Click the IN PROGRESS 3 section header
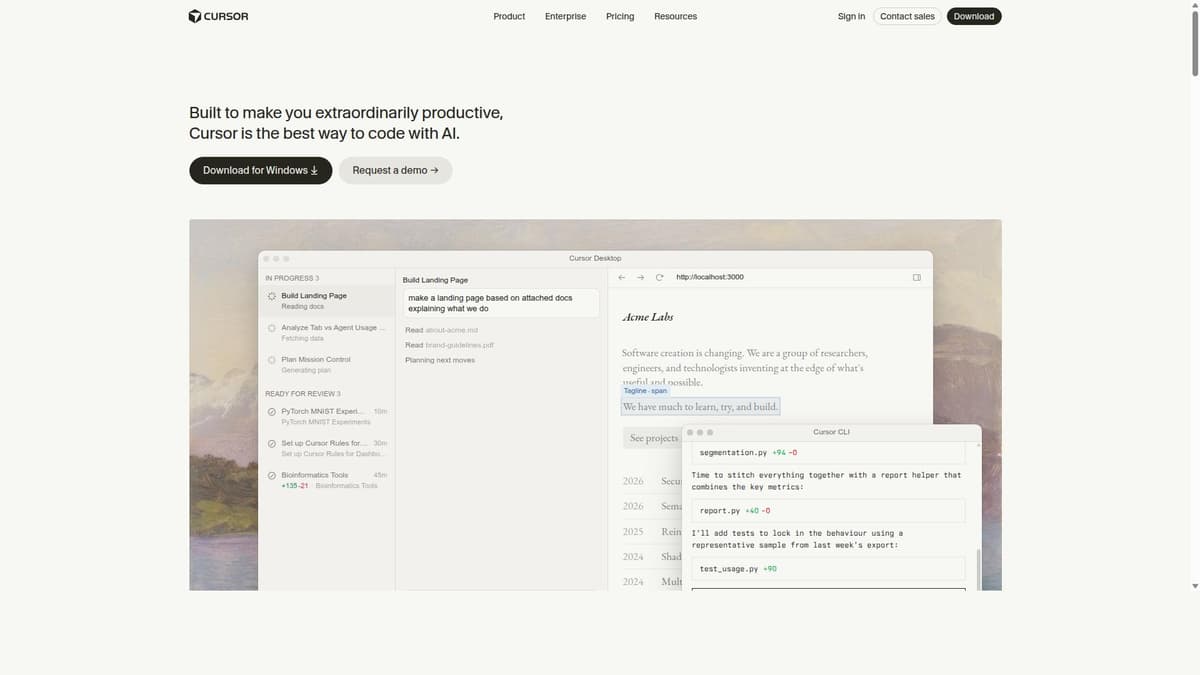 tap(292, 278)
